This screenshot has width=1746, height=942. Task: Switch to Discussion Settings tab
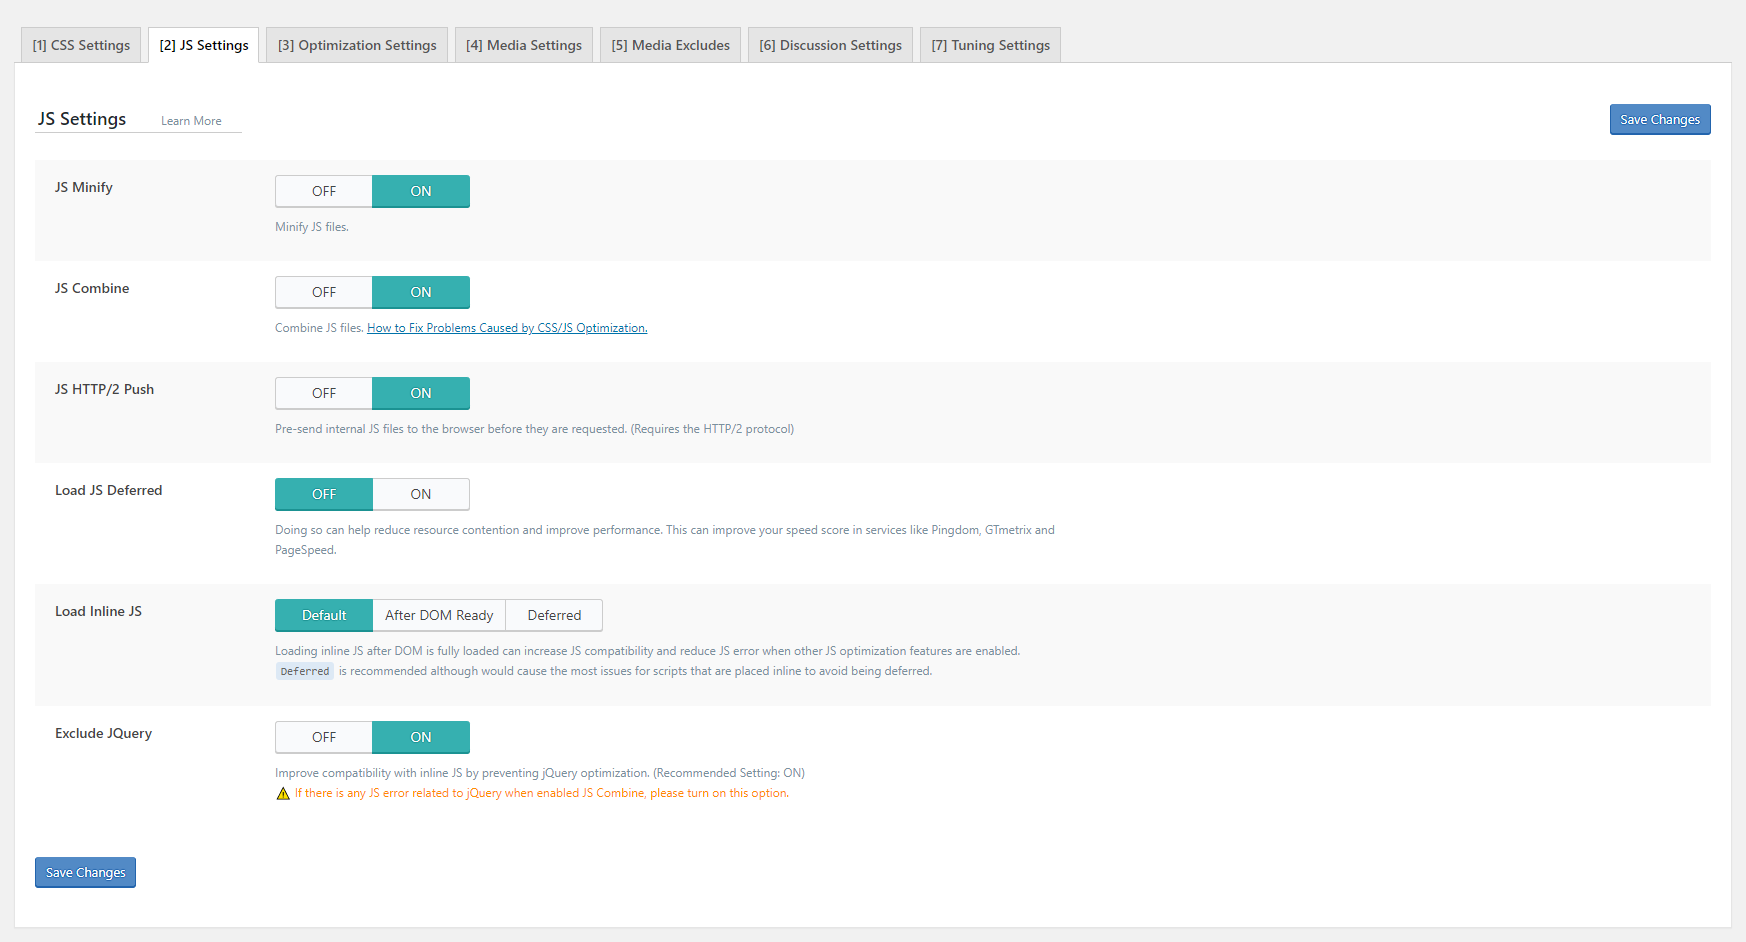[x=830, y=45]
